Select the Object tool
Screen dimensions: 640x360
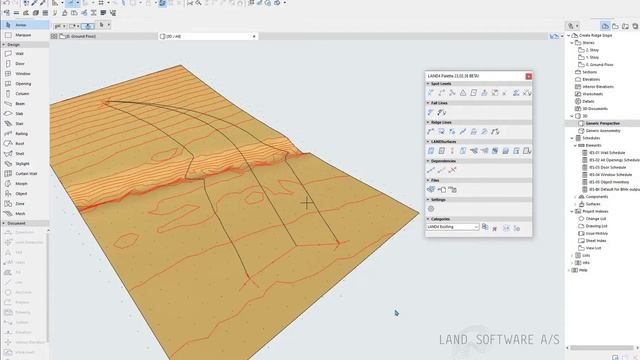tap(24, 193)
